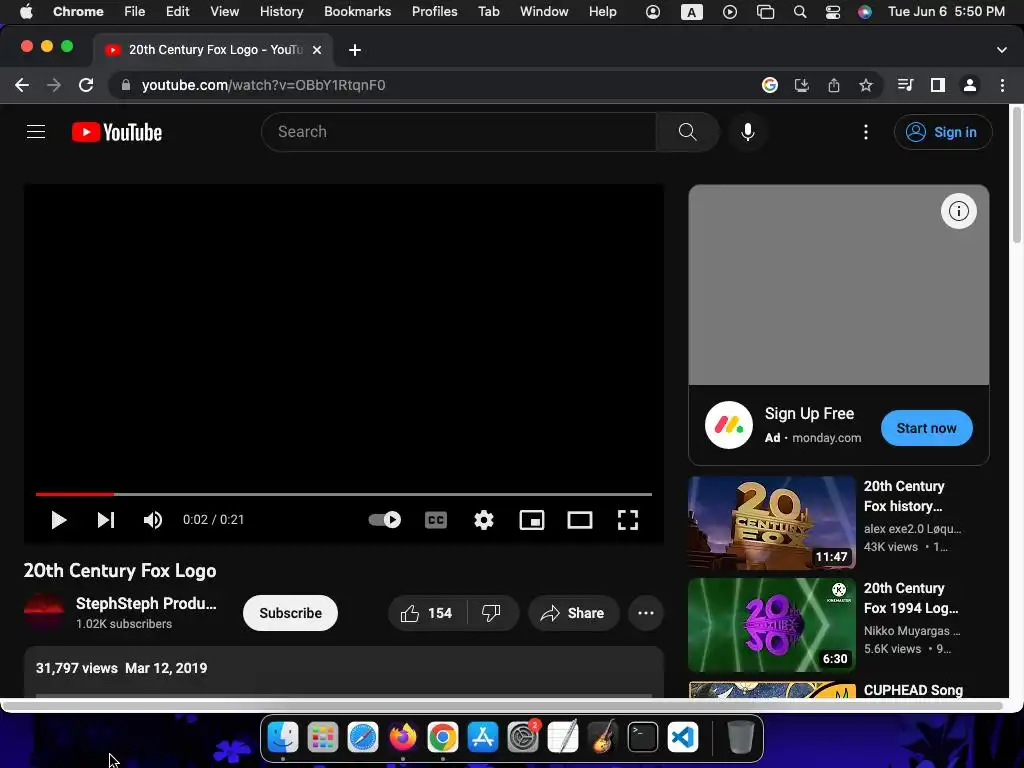Viewport: 1024px width, 768px height.
Task: Open Spotlight search in menu bar
Action: coord(800,12)
